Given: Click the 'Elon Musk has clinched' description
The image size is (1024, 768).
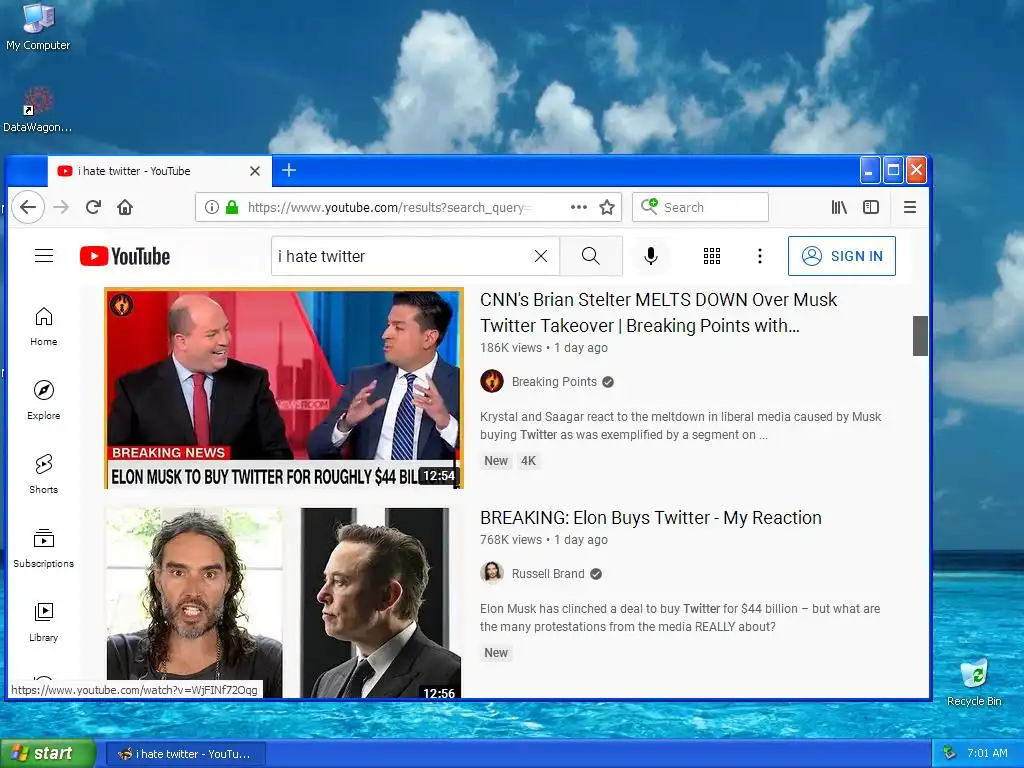Looking at the screenshot, I should 680,618.
